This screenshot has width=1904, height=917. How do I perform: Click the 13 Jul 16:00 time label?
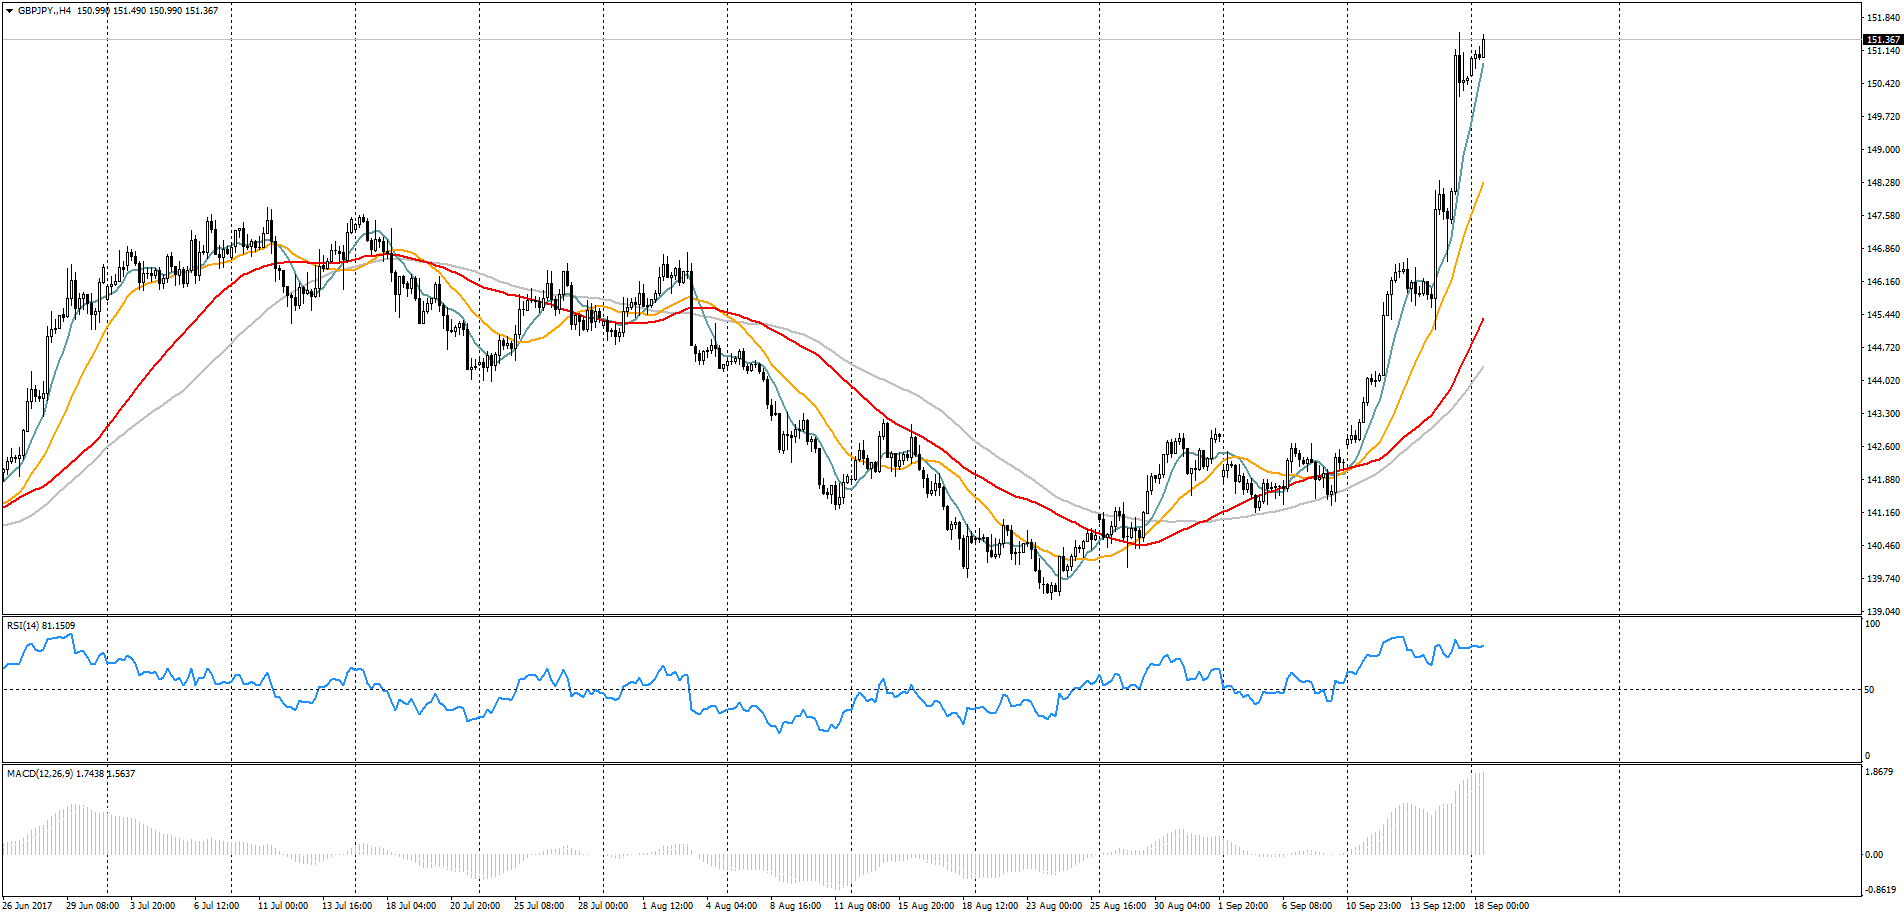coord(347,906)
